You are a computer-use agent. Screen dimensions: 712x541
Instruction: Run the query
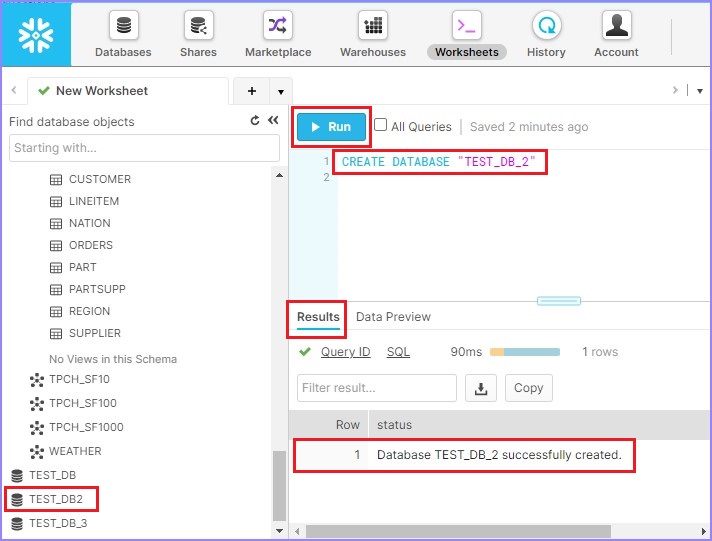tap(331, 127)
